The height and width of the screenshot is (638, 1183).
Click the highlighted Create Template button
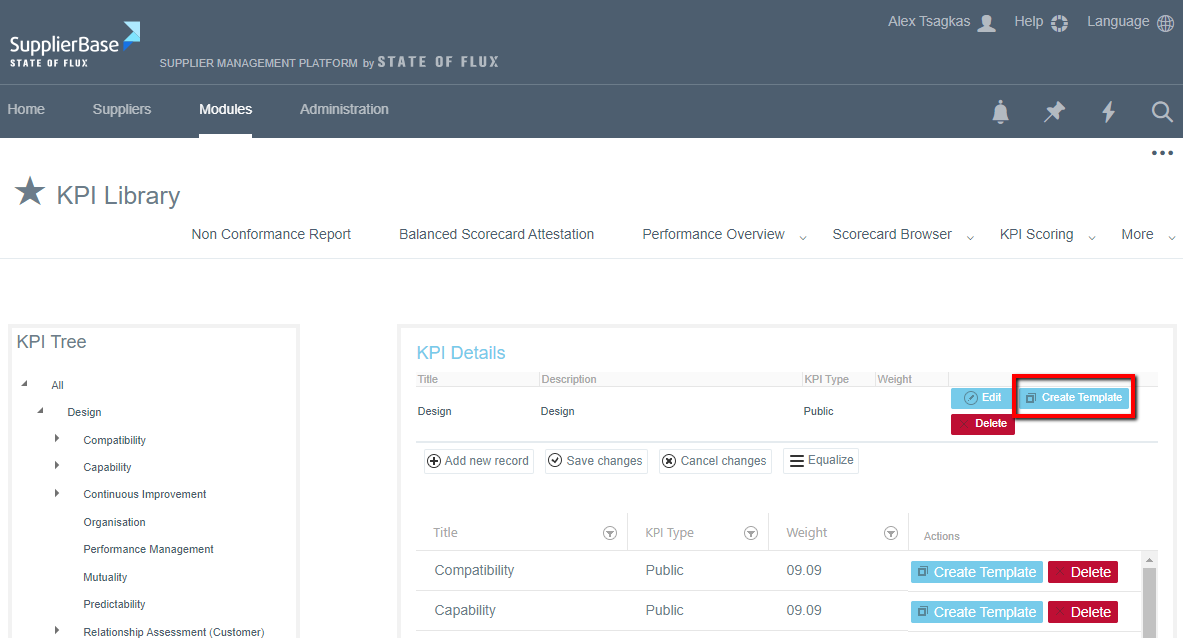point(1073,398)
